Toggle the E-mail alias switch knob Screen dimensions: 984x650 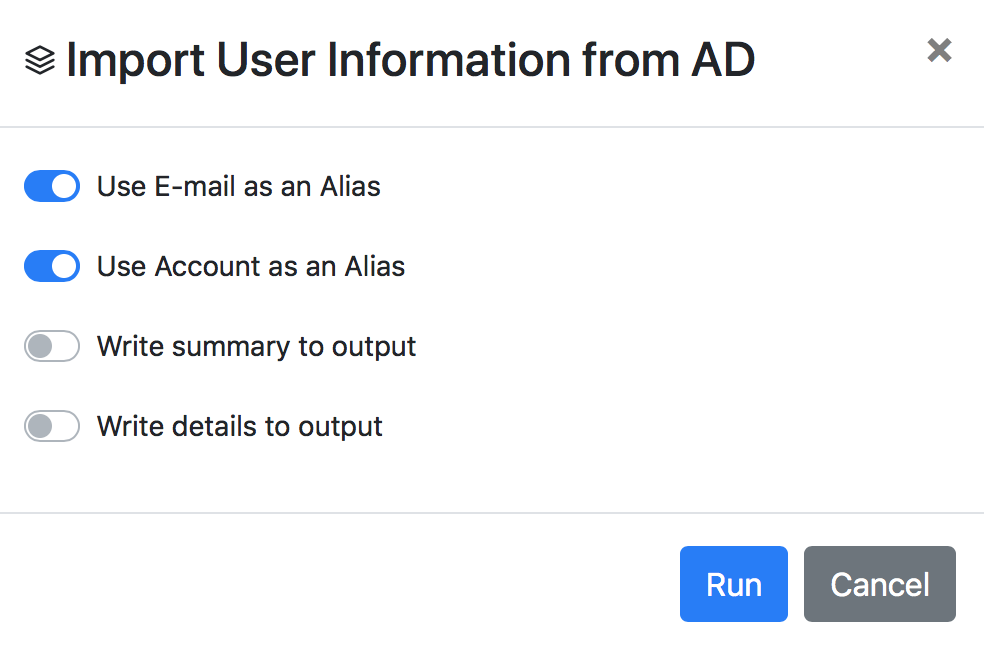tap(64, 187)
